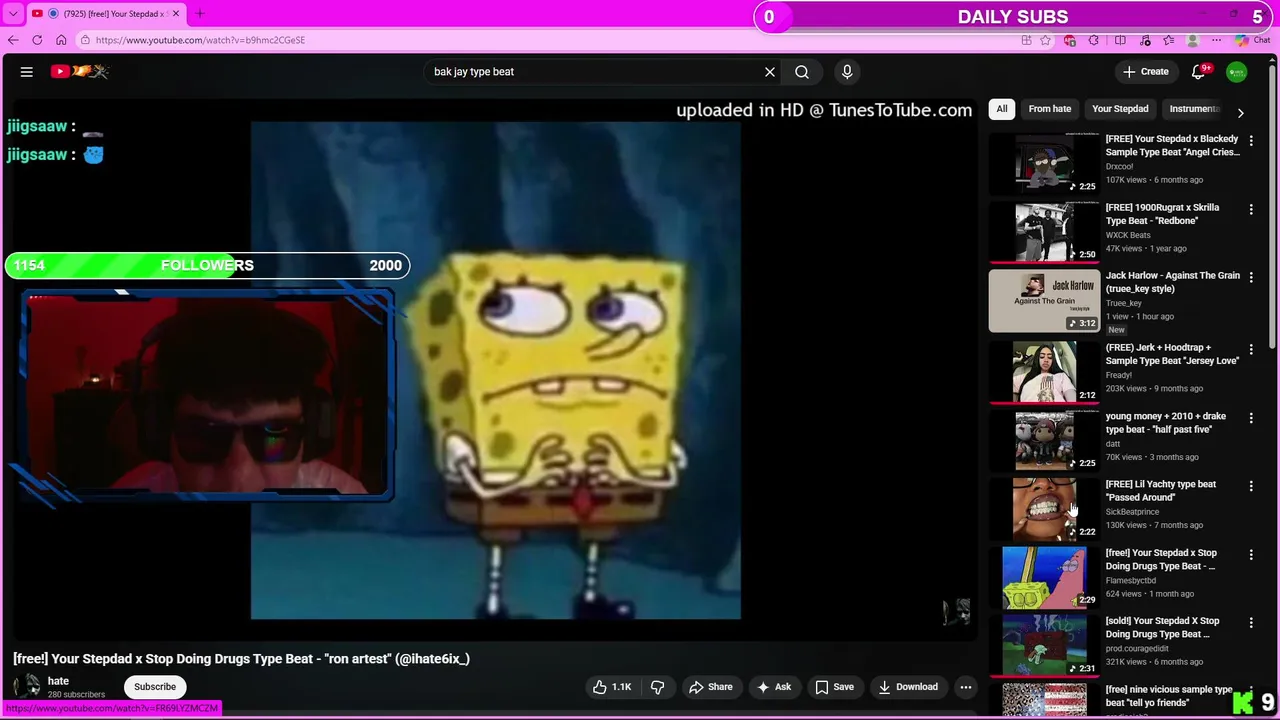
Task: Open the browser extensions puzzle icon
Action: (1094, 40)
